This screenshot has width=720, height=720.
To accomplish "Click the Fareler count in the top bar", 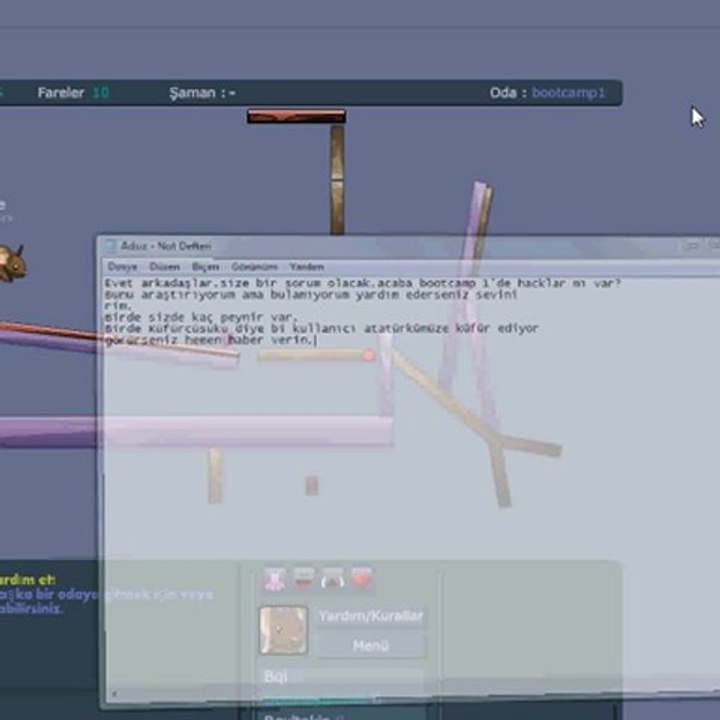I will [x=101, y=93].
